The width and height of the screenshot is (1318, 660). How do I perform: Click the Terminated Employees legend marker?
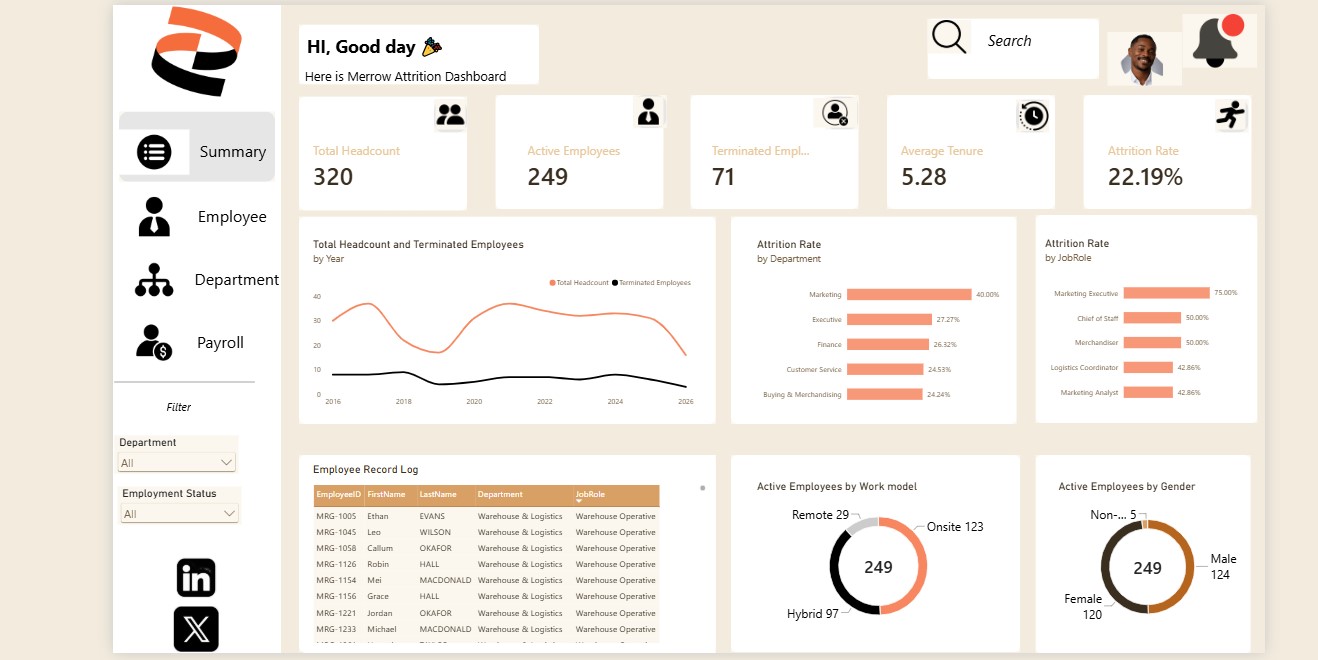615,283
